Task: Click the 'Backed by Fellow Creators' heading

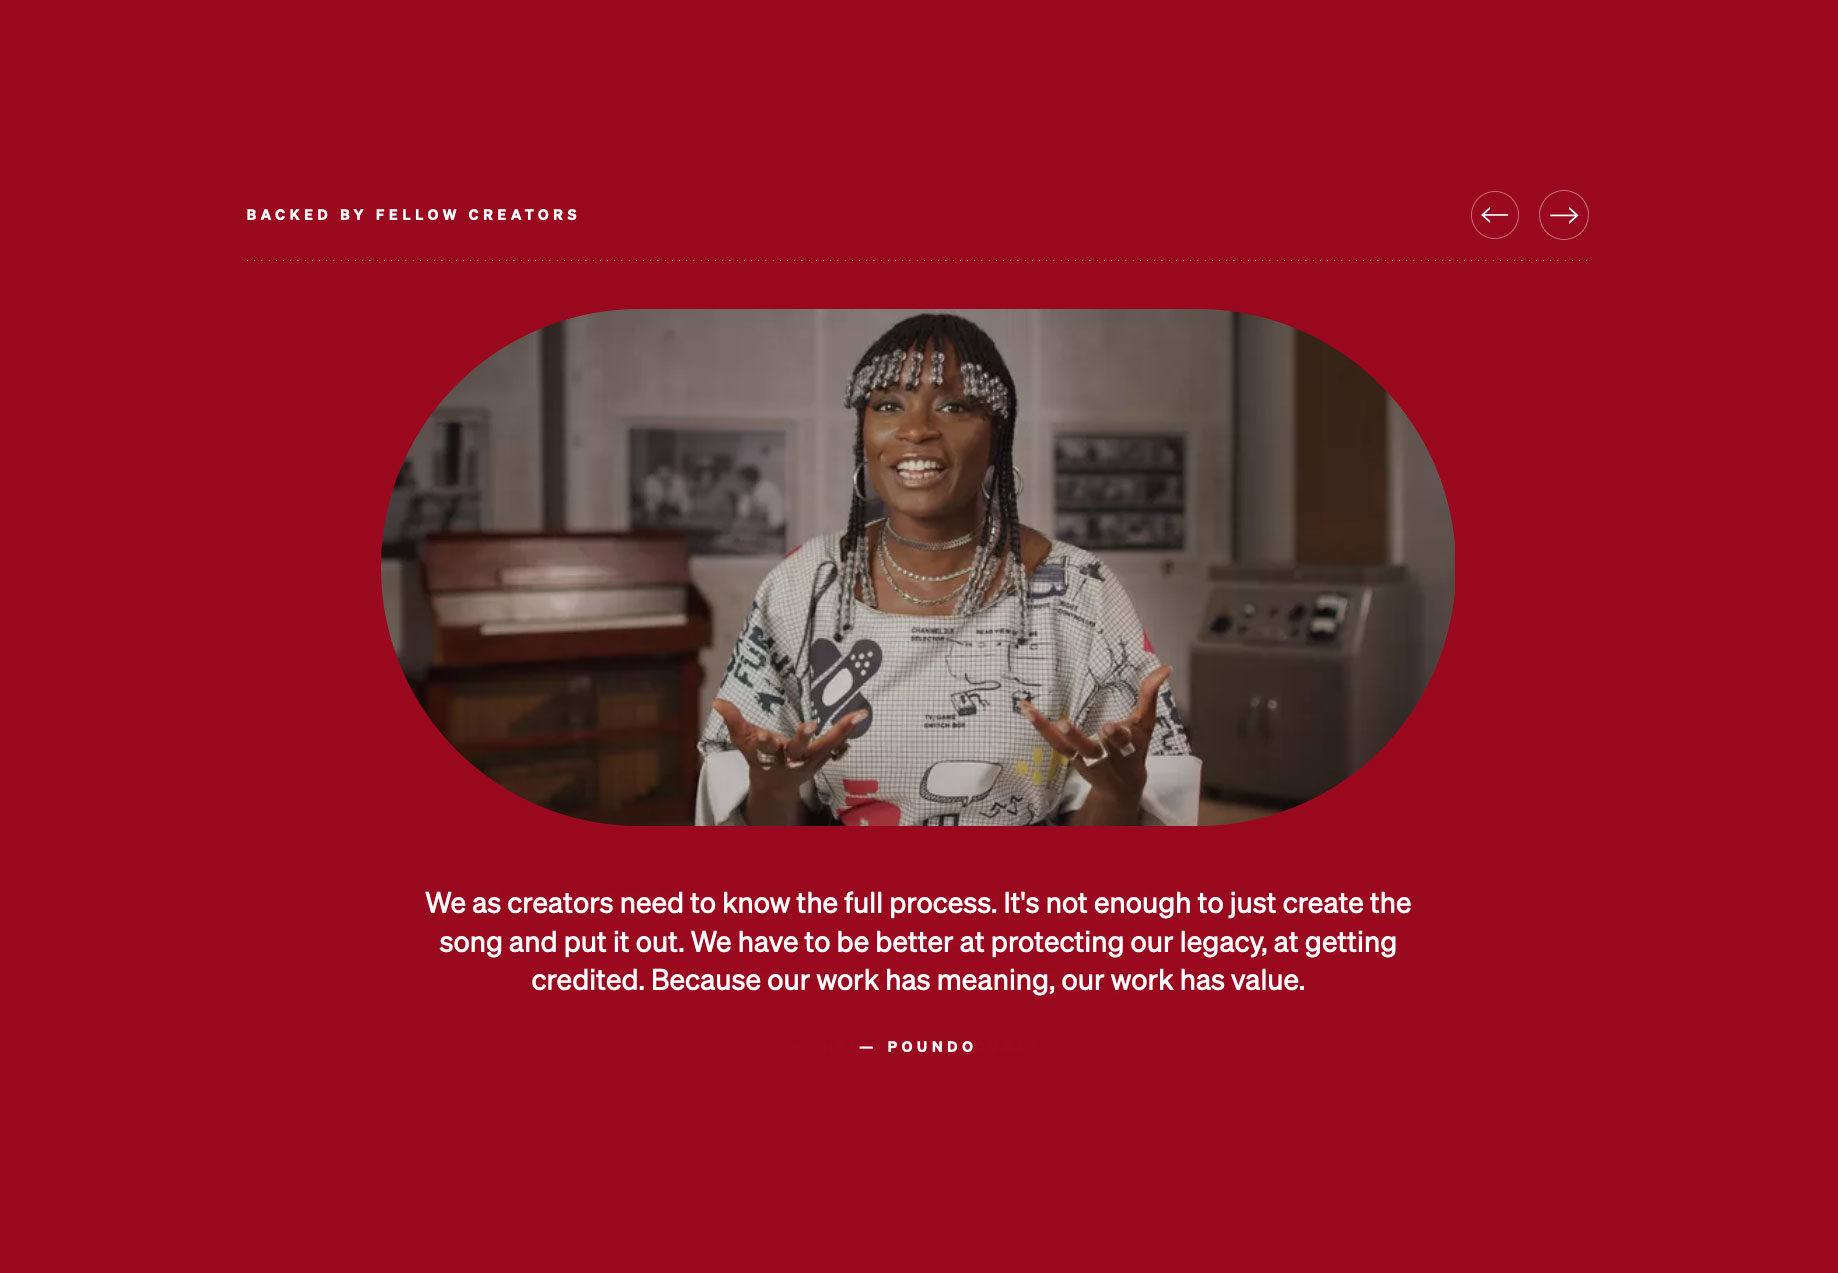Action: tap(412, 215)
